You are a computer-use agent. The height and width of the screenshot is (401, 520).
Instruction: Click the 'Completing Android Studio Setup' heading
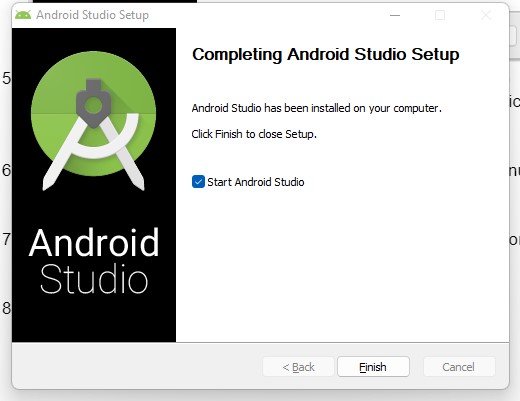(x=326, y=55)
